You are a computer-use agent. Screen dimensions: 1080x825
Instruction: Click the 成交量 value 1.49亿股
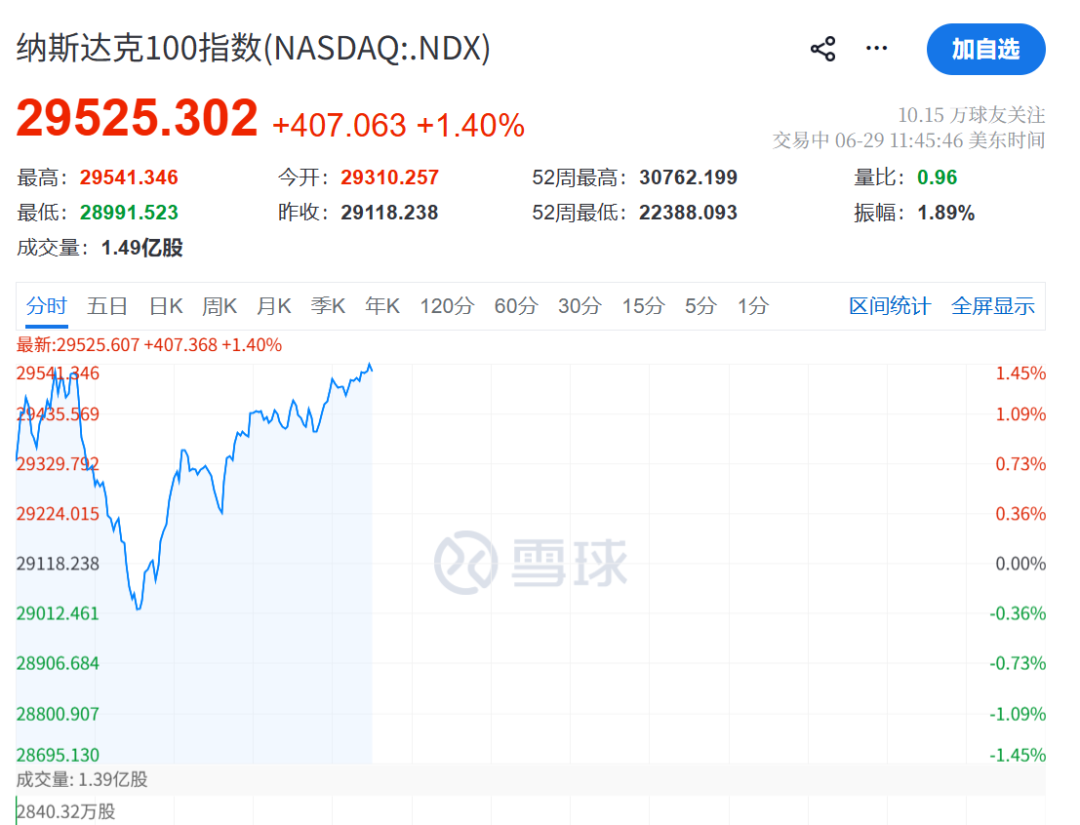142,248
